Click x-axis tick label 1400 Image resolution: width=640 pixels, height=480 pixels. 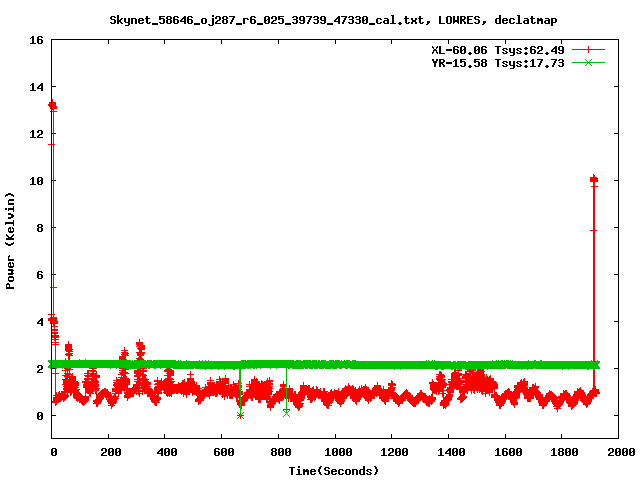[x=451, y=452]
